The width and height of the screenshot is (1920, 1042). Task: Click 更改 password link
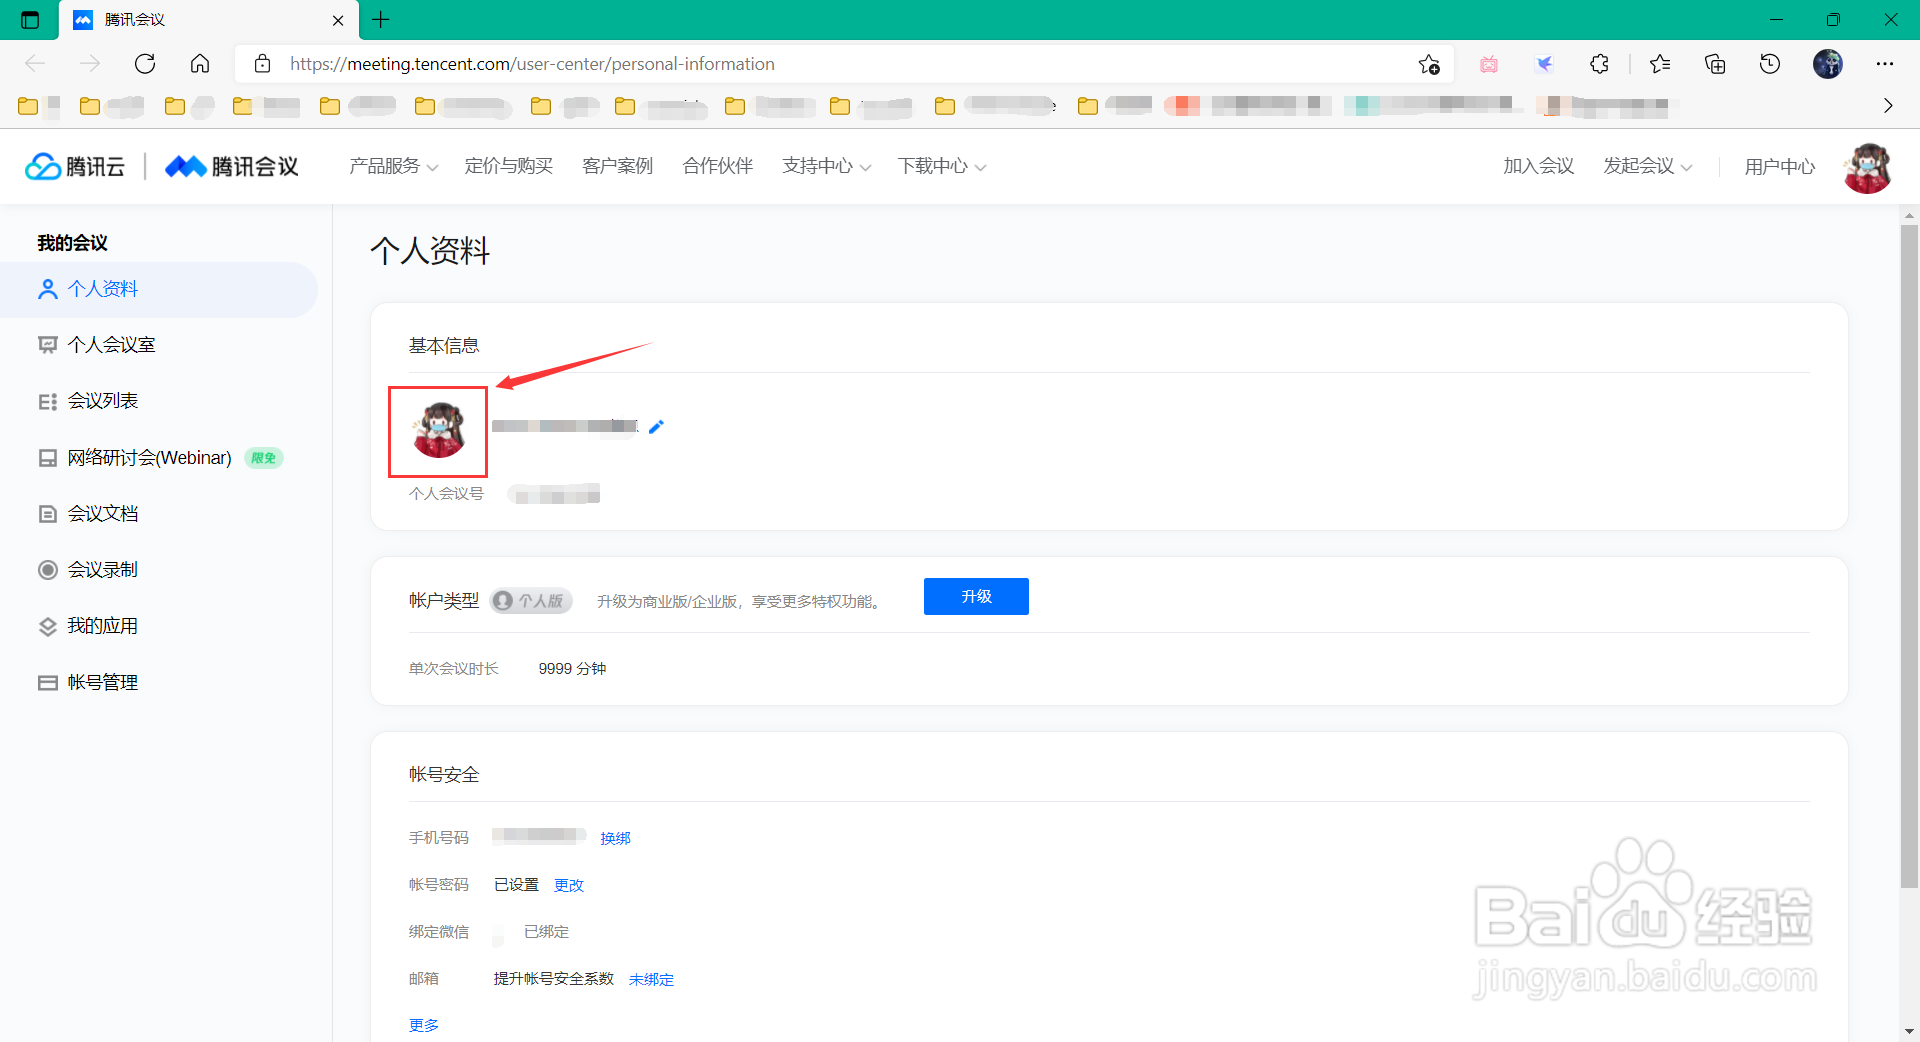569,885
